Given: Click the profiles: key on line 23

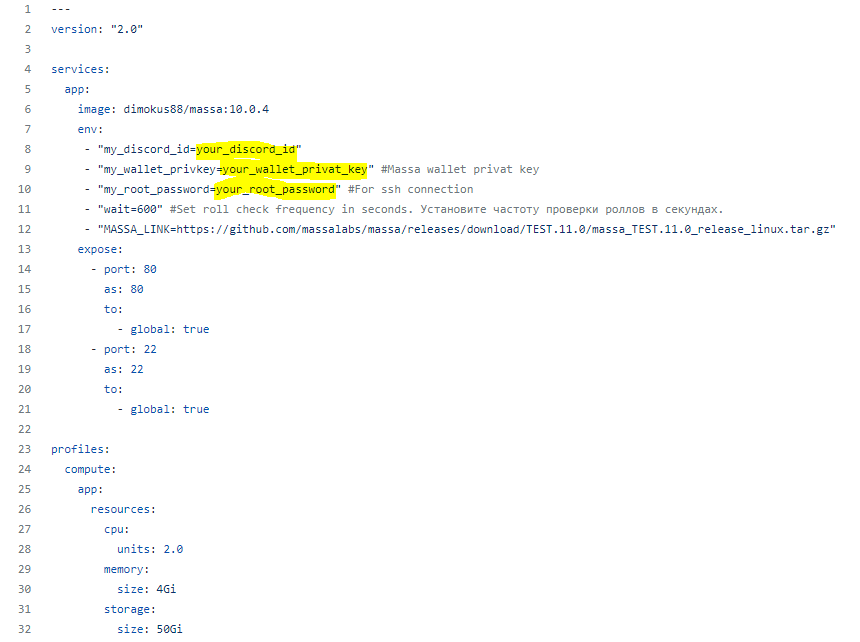Looking at the screenshot, I should click(x=80, y=450).
